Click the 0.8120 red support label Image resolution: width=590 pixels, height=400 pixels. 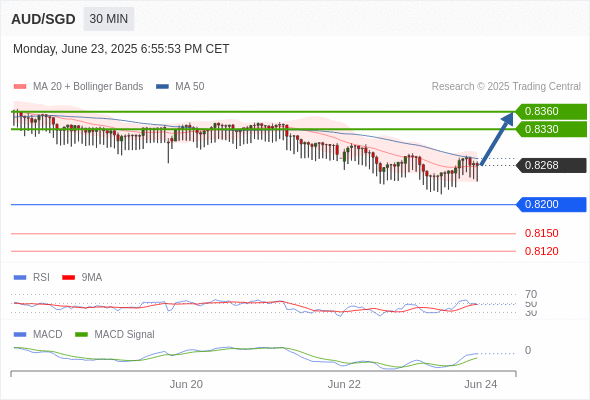point(541,251)
